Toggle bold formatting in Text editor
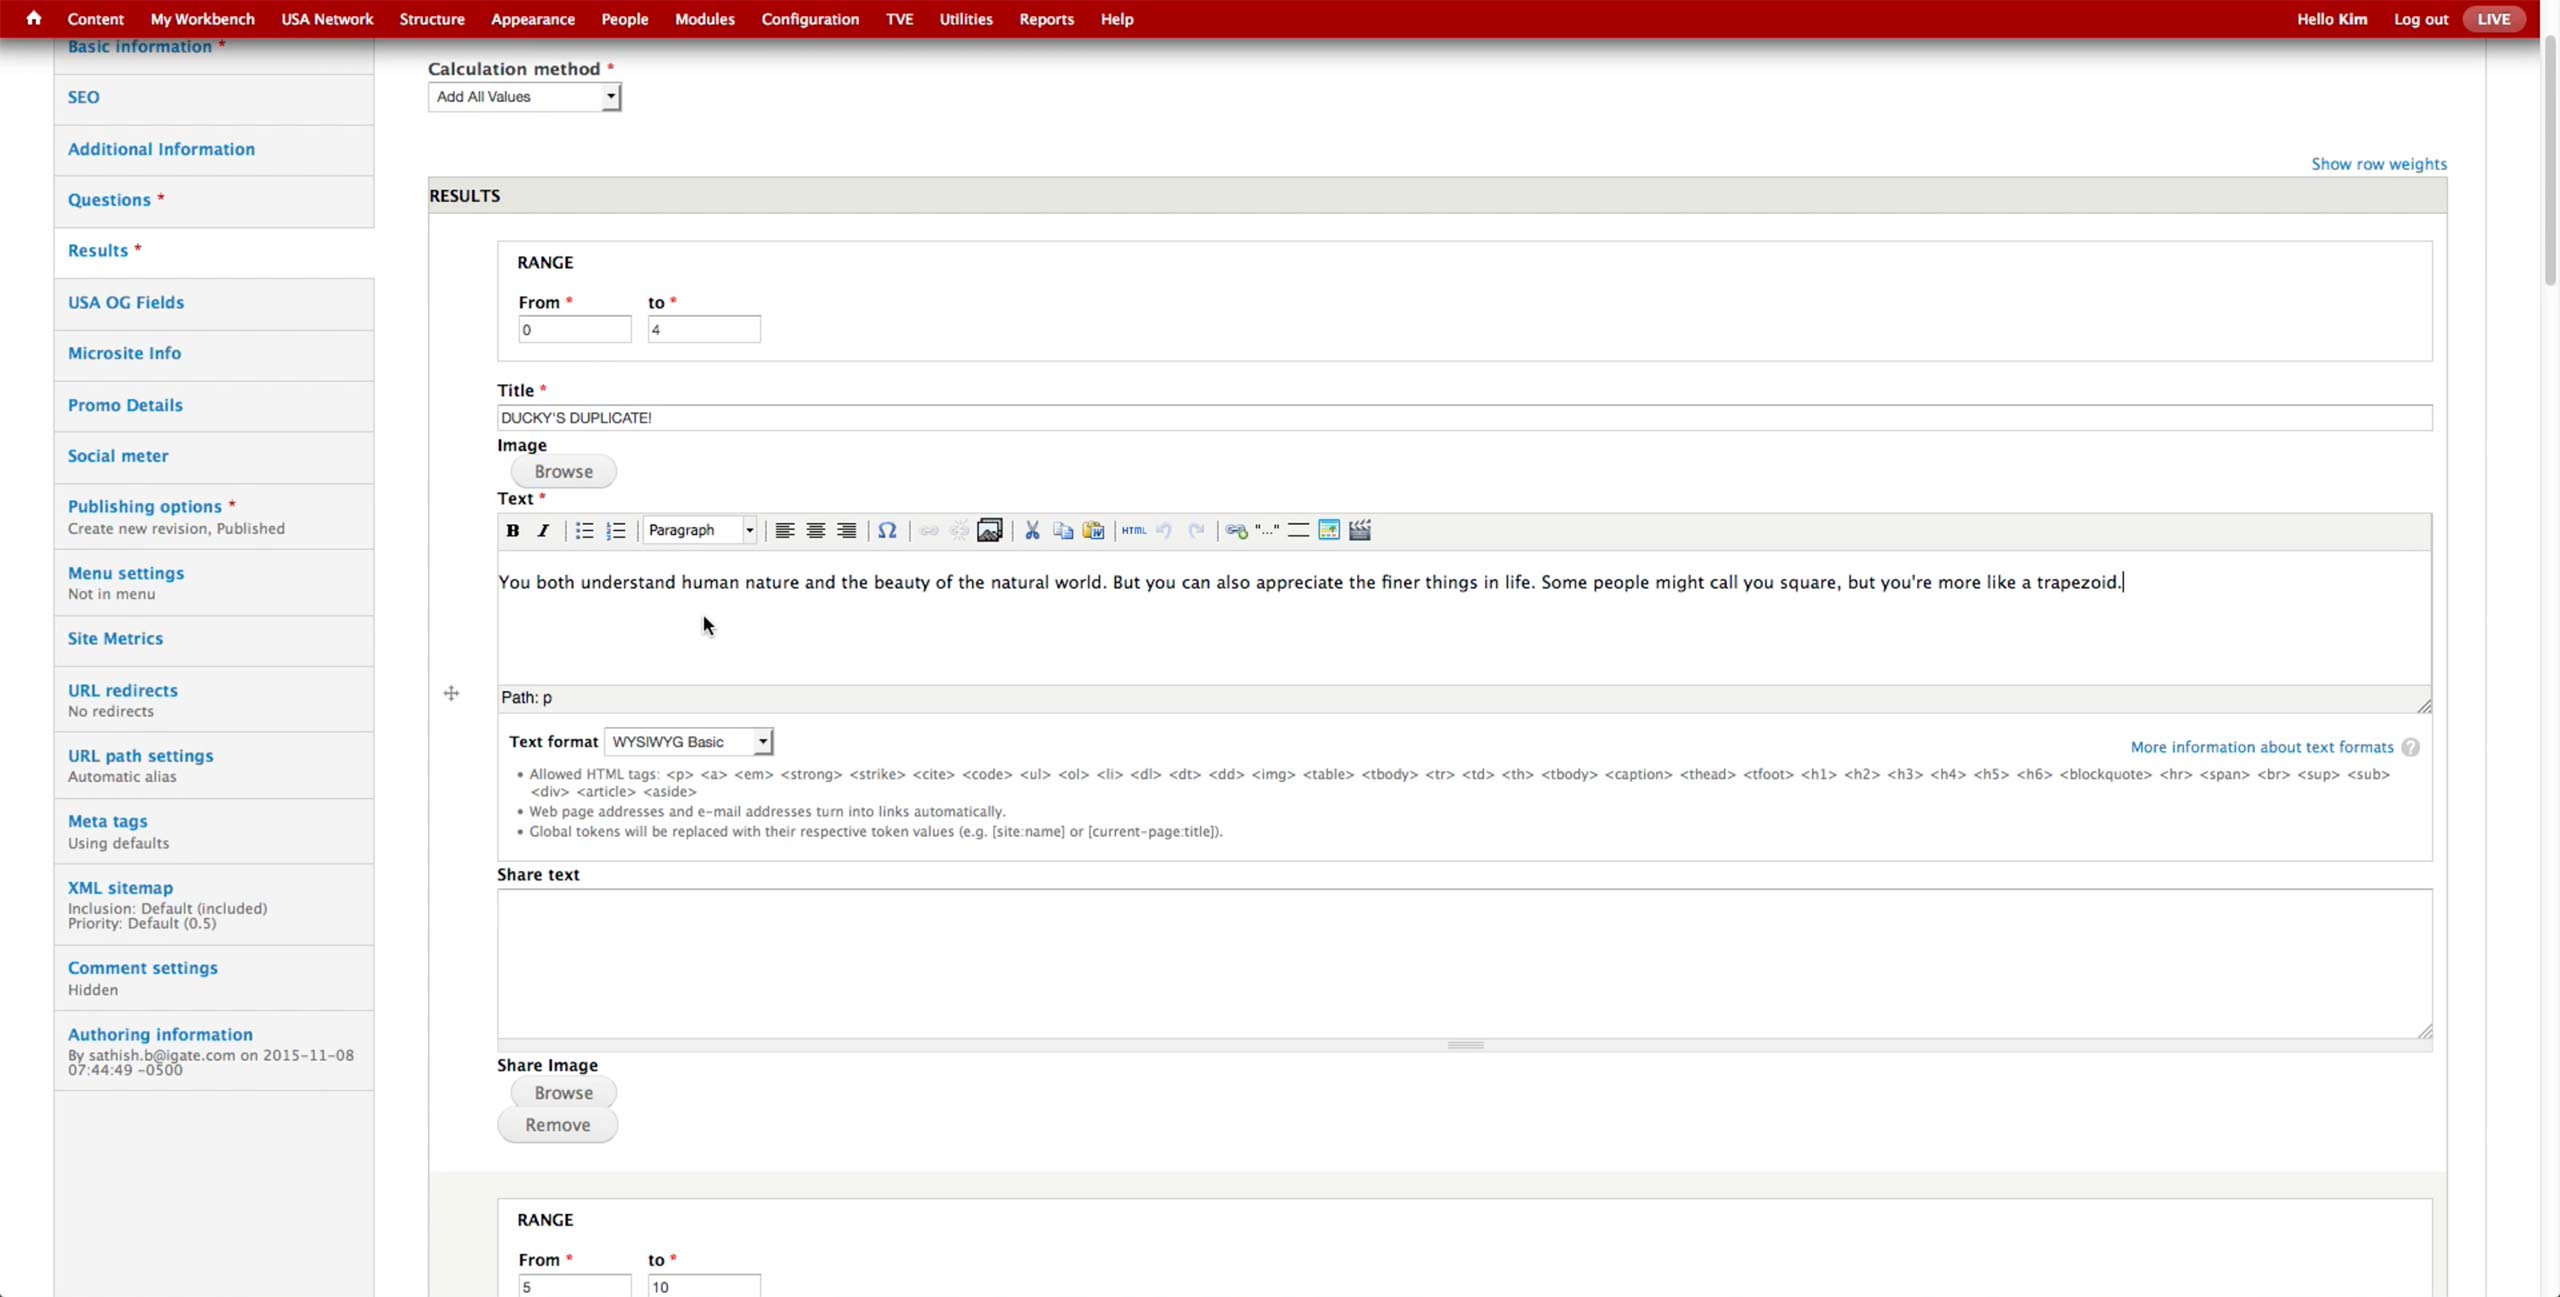The height and width of the screenshot is (1297, 2560). pos(512,530)
